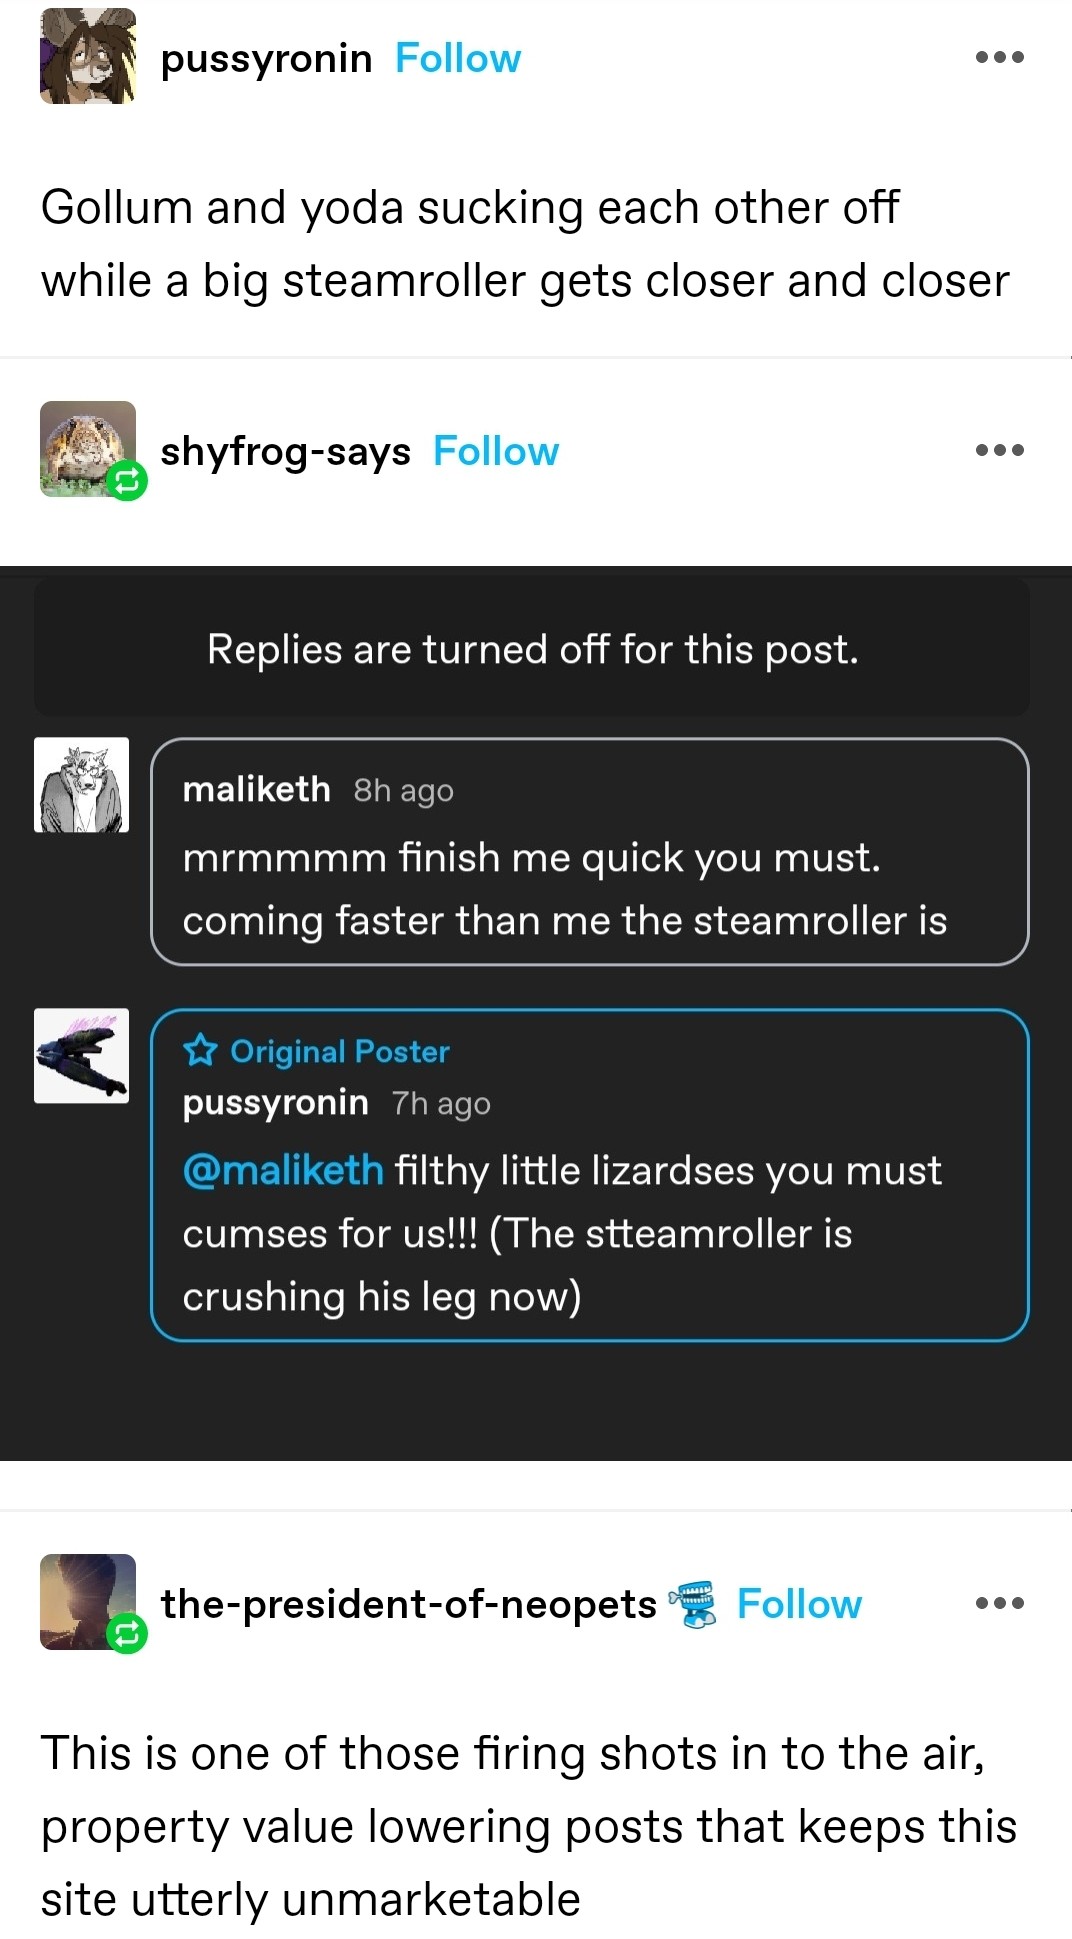
Task: Open pussyronin username in the reply
Action: click(x=275, y=1103)
